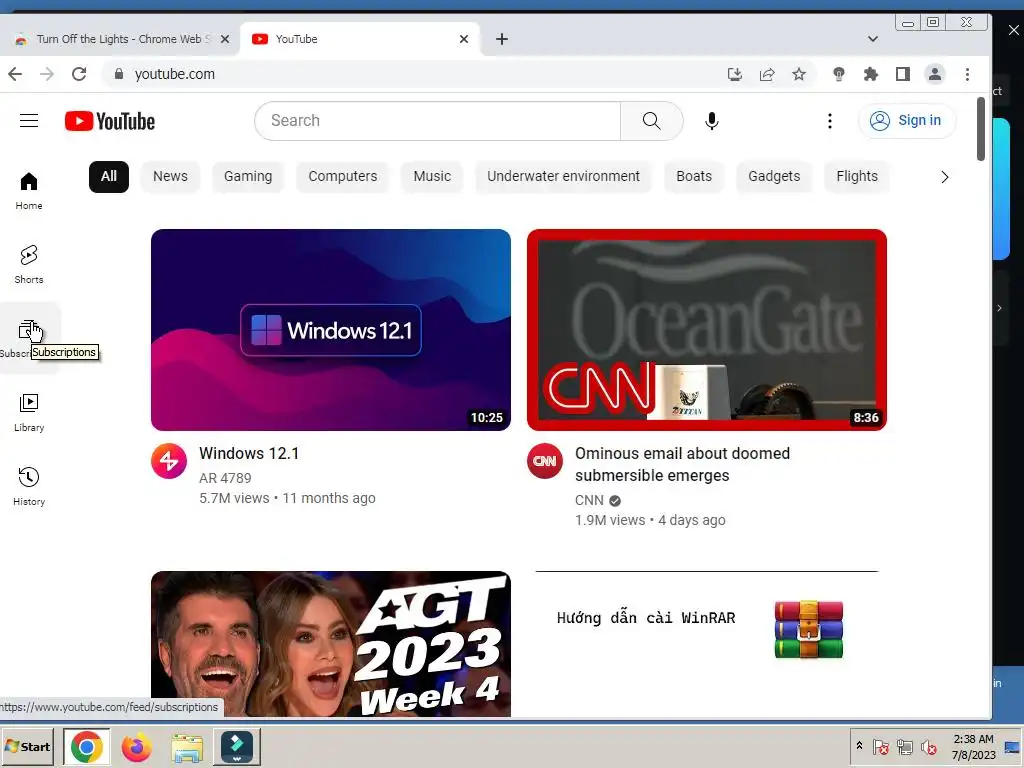Screen dimensions: 1024x768
Task: Open the CNN channel avatar
Action: 545,461
